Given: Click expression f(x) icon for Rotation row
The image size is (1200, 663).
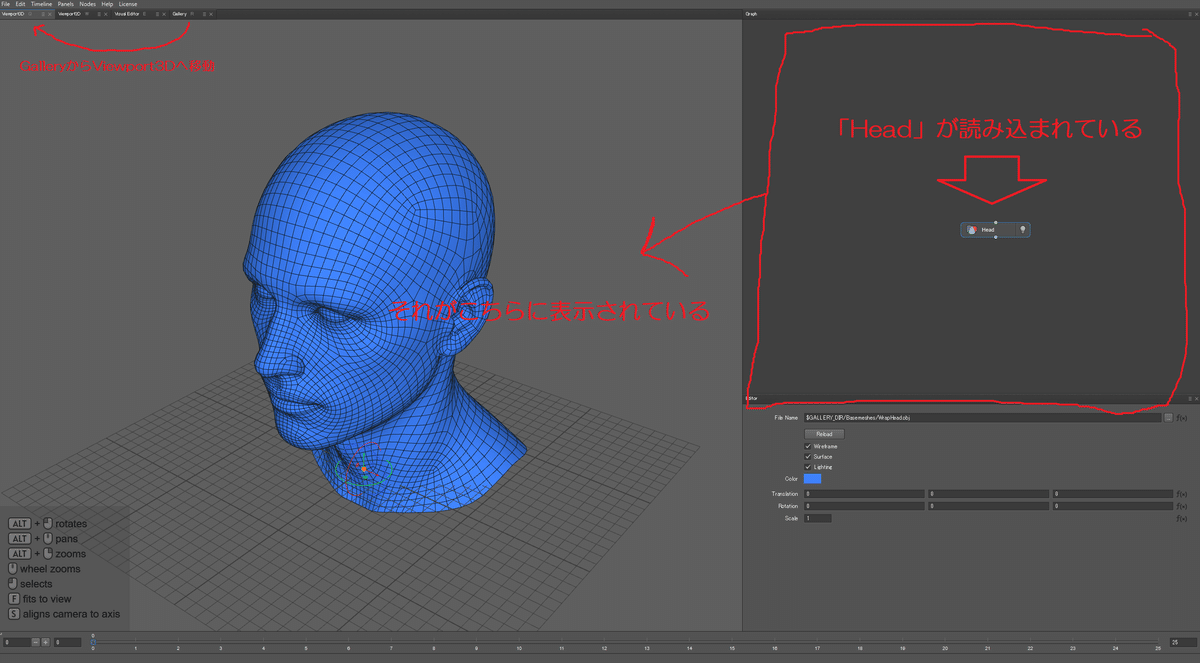Looking at the screenshot, I should click(1181, 506).
